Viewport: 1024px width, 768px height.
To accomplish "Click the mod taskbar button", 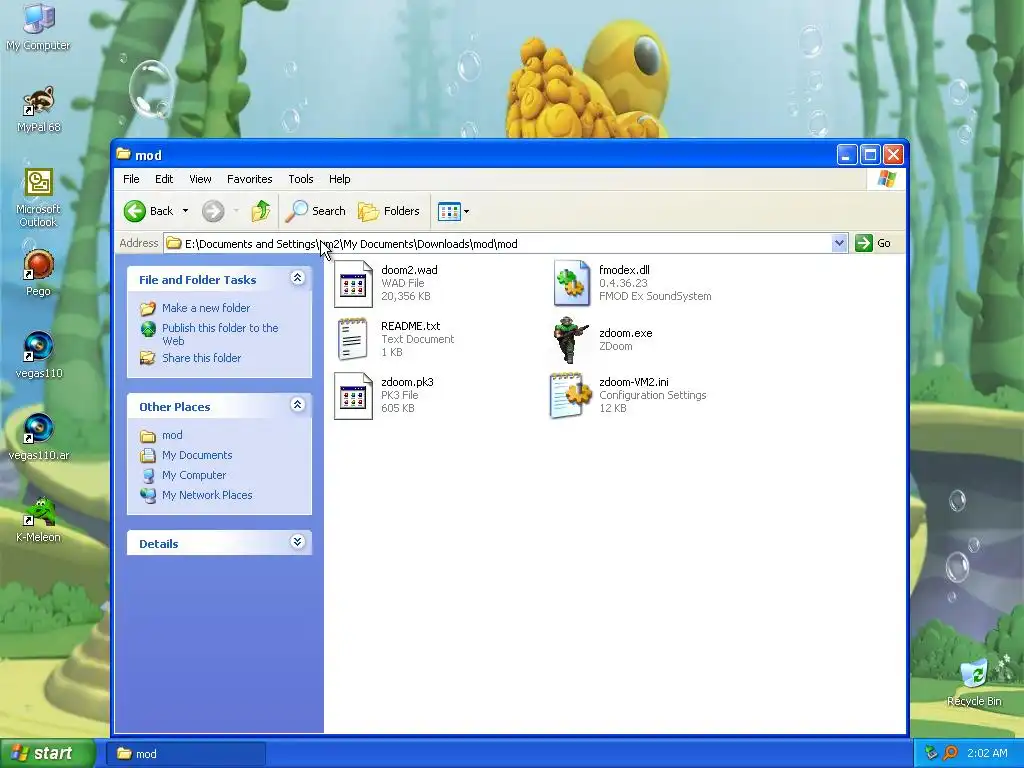I will pos(186,754).
